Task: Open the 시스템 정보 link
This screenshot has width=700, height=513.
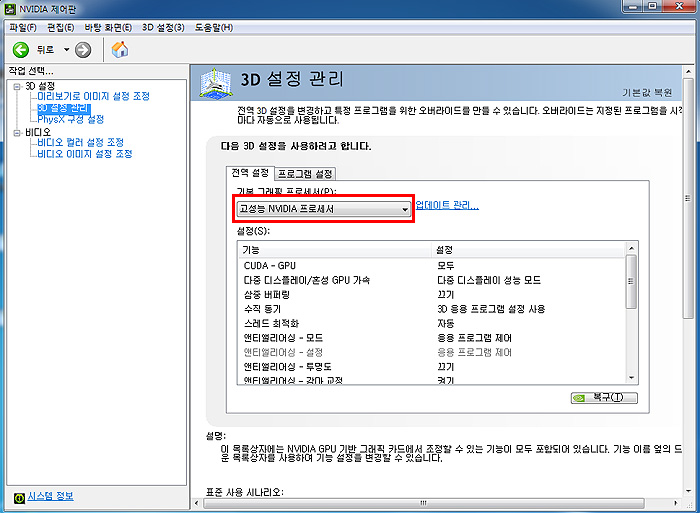Action: [x=50, y=496]
